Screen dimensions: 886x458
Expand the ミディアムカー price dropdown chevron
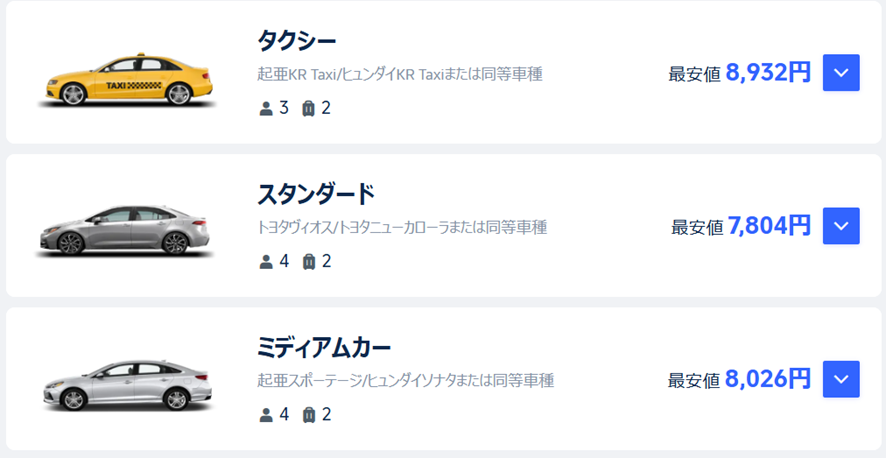[841, 379]
